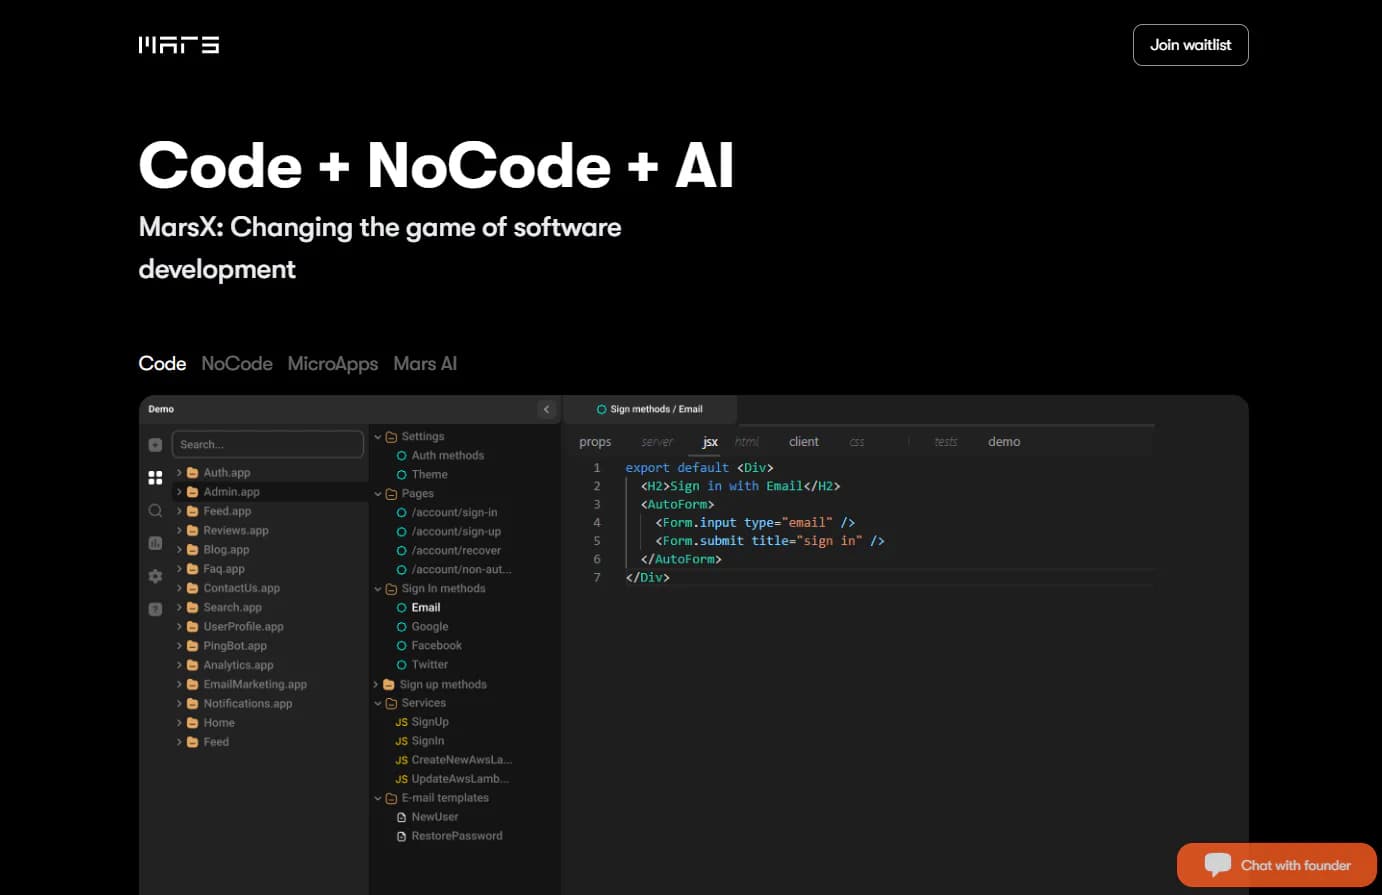
Task: Switch to the Mars AI showcase tab
Action: coord(425,364)
